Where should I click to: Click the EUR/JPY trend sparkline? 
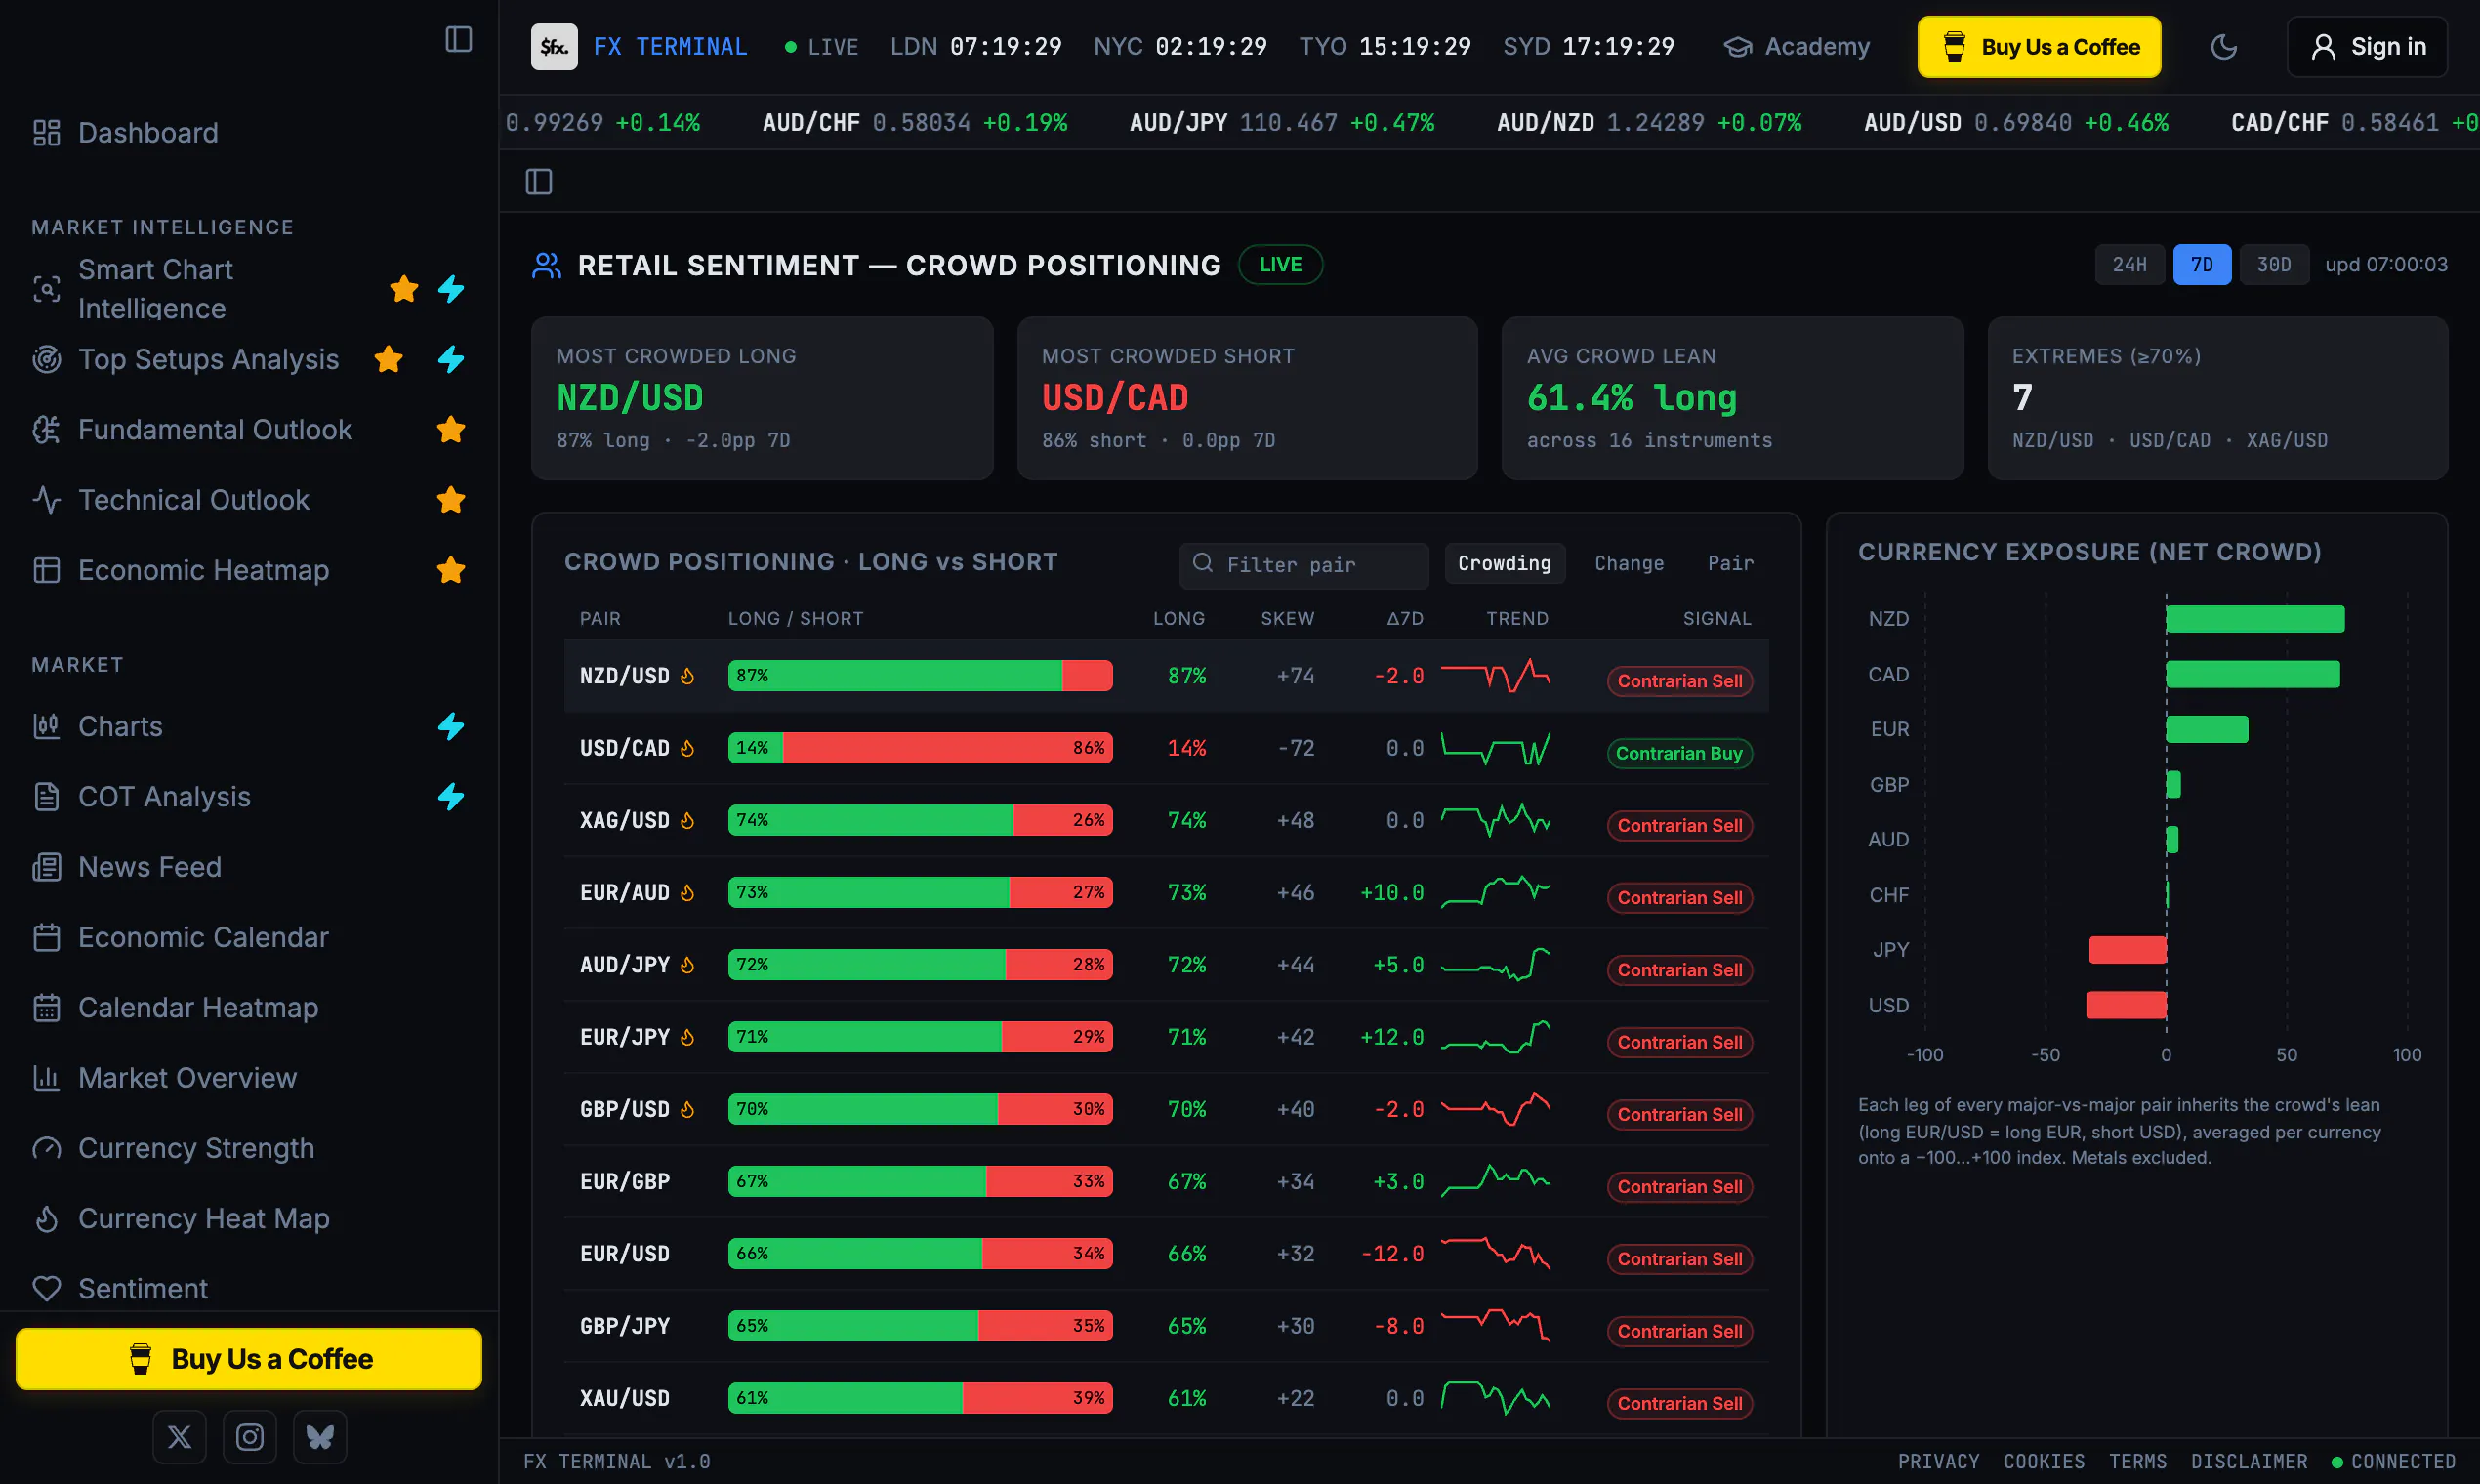coord(1495,1037)
